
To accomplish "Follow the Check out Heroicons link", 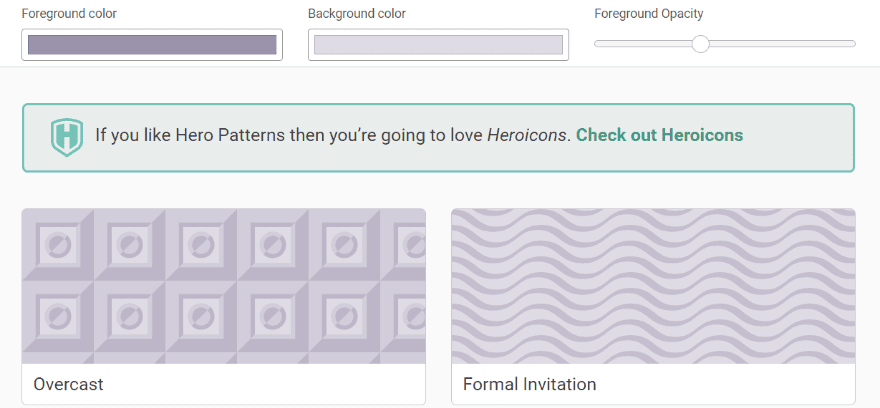I will pos(659,135).
